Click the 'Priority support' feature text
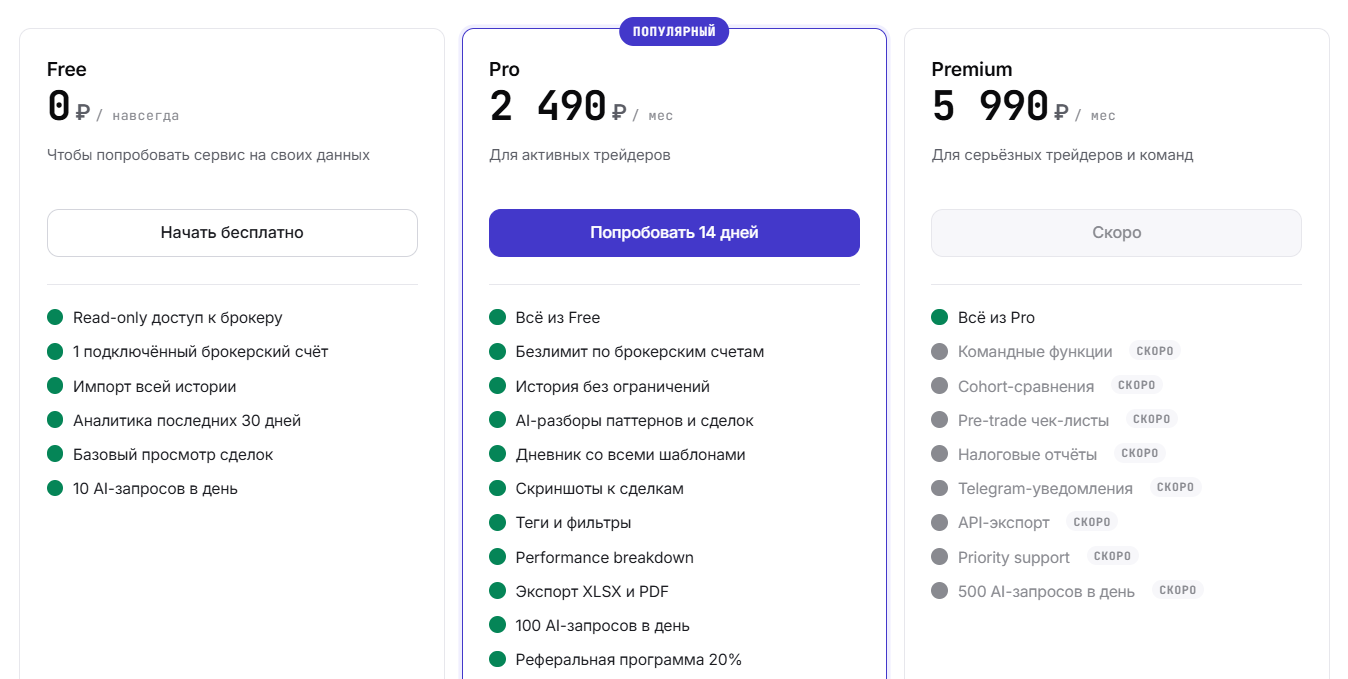This screenshot has height=679, width=1348. (1014, 558)
